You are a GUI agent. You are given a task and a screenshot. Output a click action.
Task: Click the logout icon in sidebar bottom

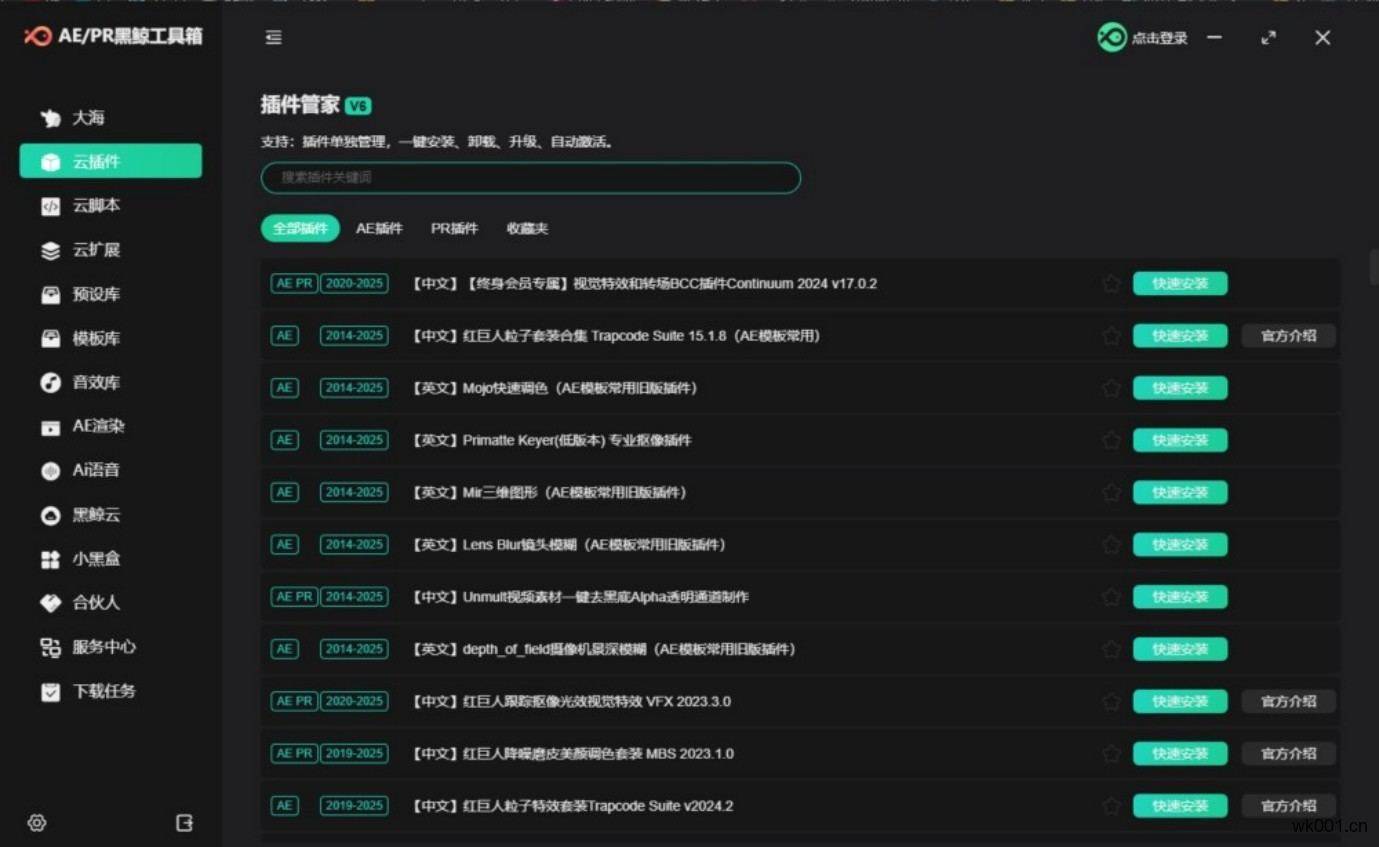pyautogui.click(x=185, y=823)
